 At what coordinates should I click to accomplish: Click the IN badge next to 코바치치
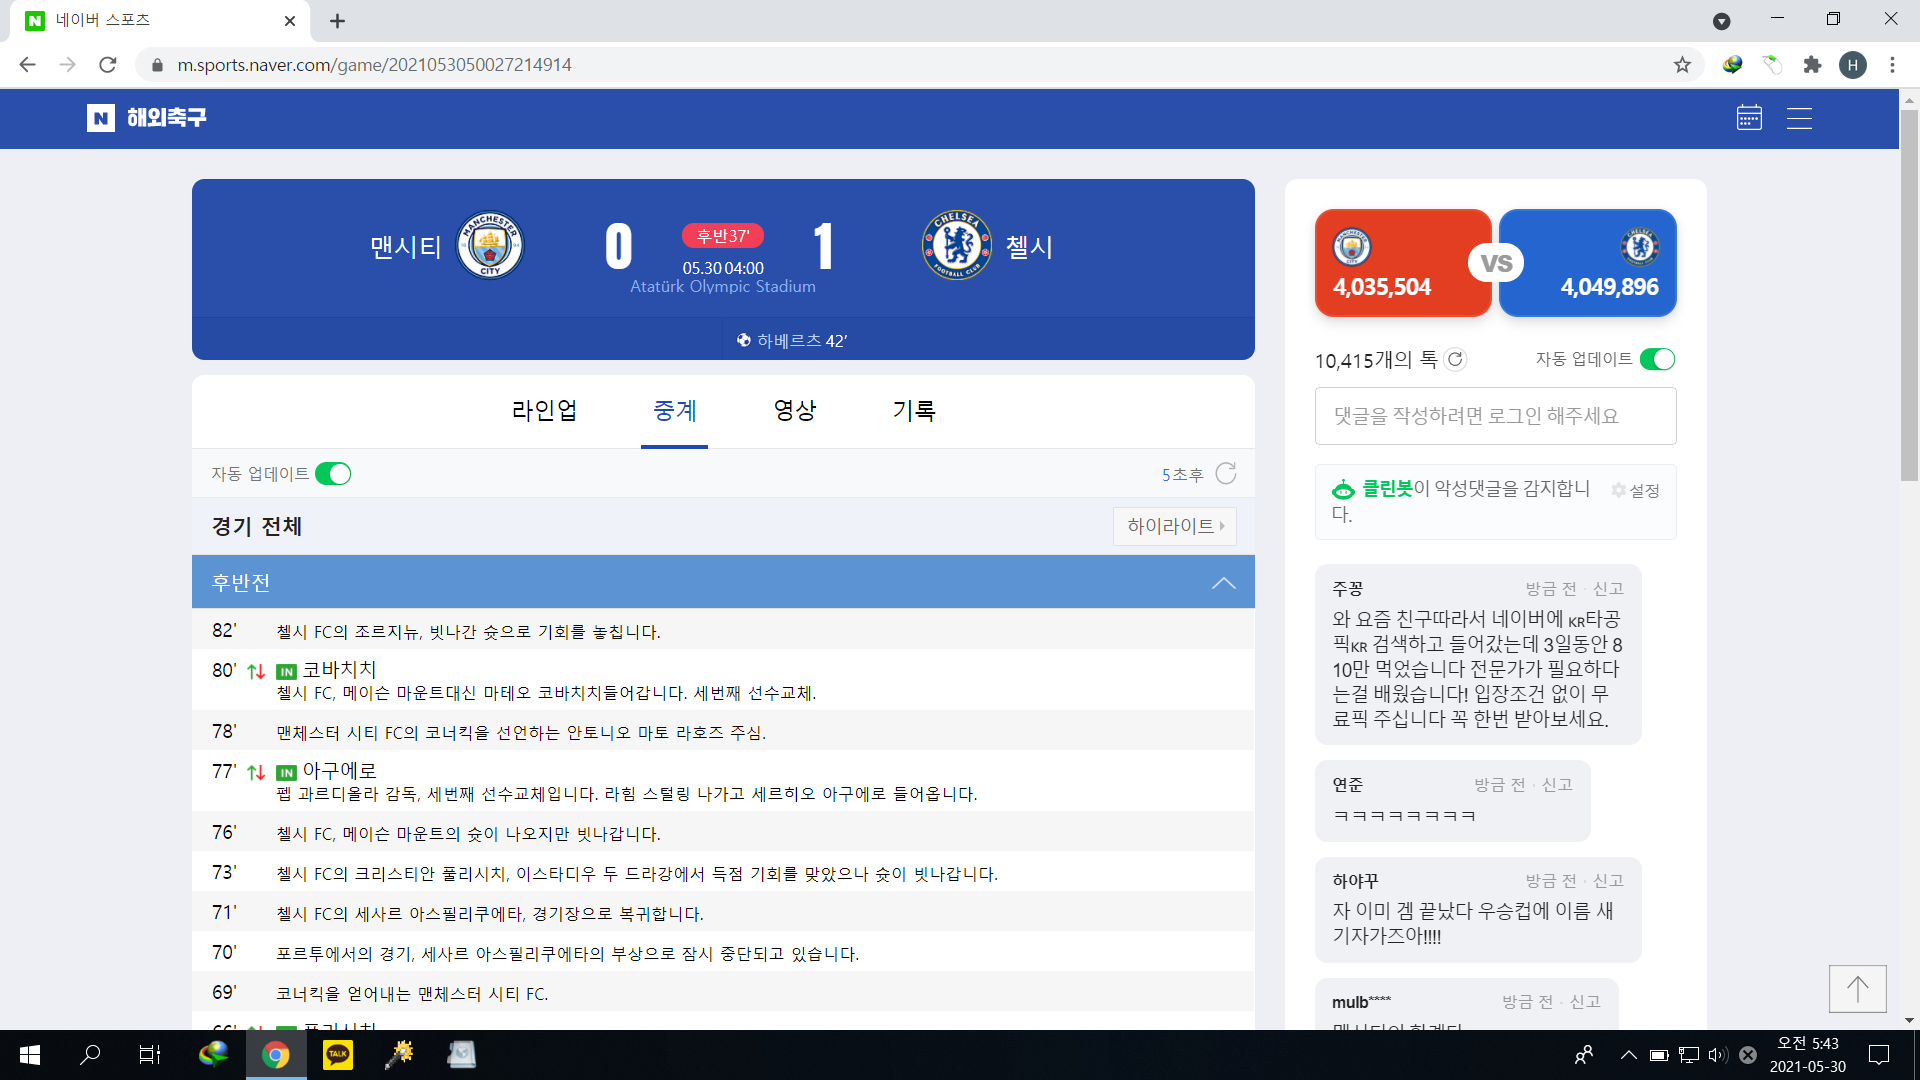(x=286, y=672)
